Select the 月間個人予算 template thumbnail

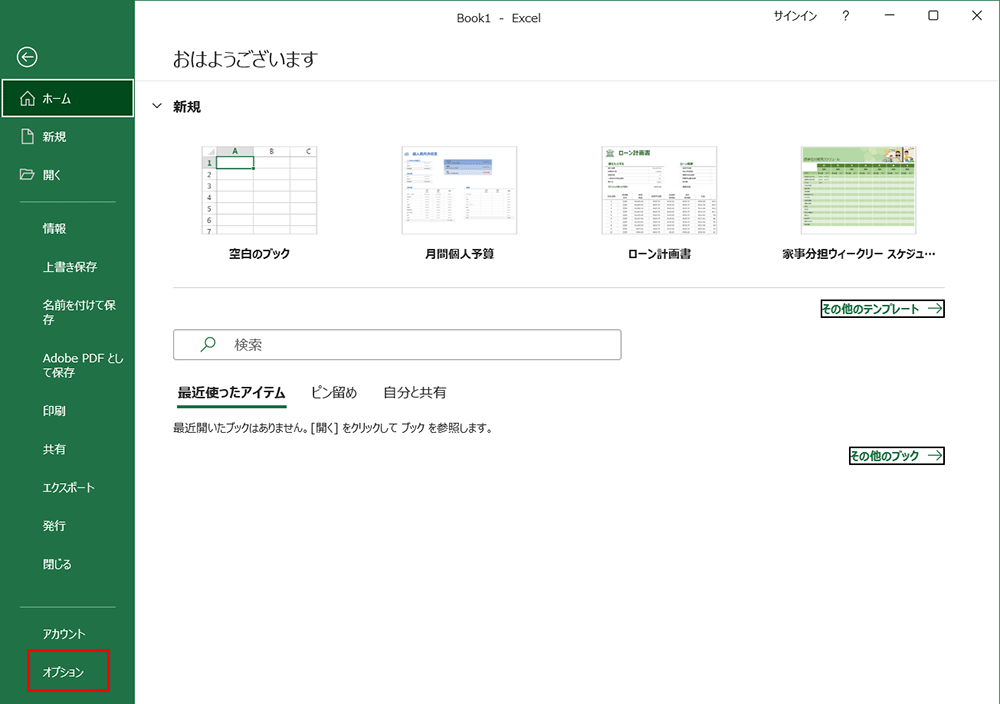pos(459,190)
